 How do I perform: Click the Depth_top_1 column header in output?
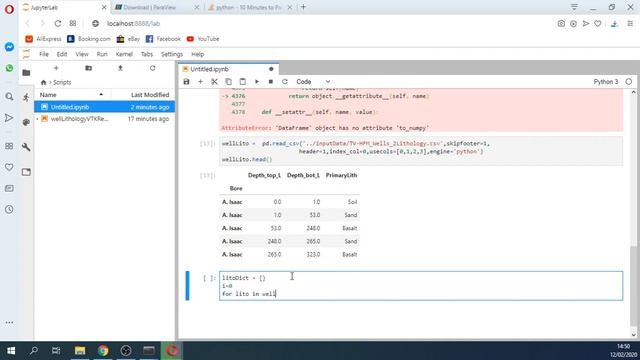[264, 175]
